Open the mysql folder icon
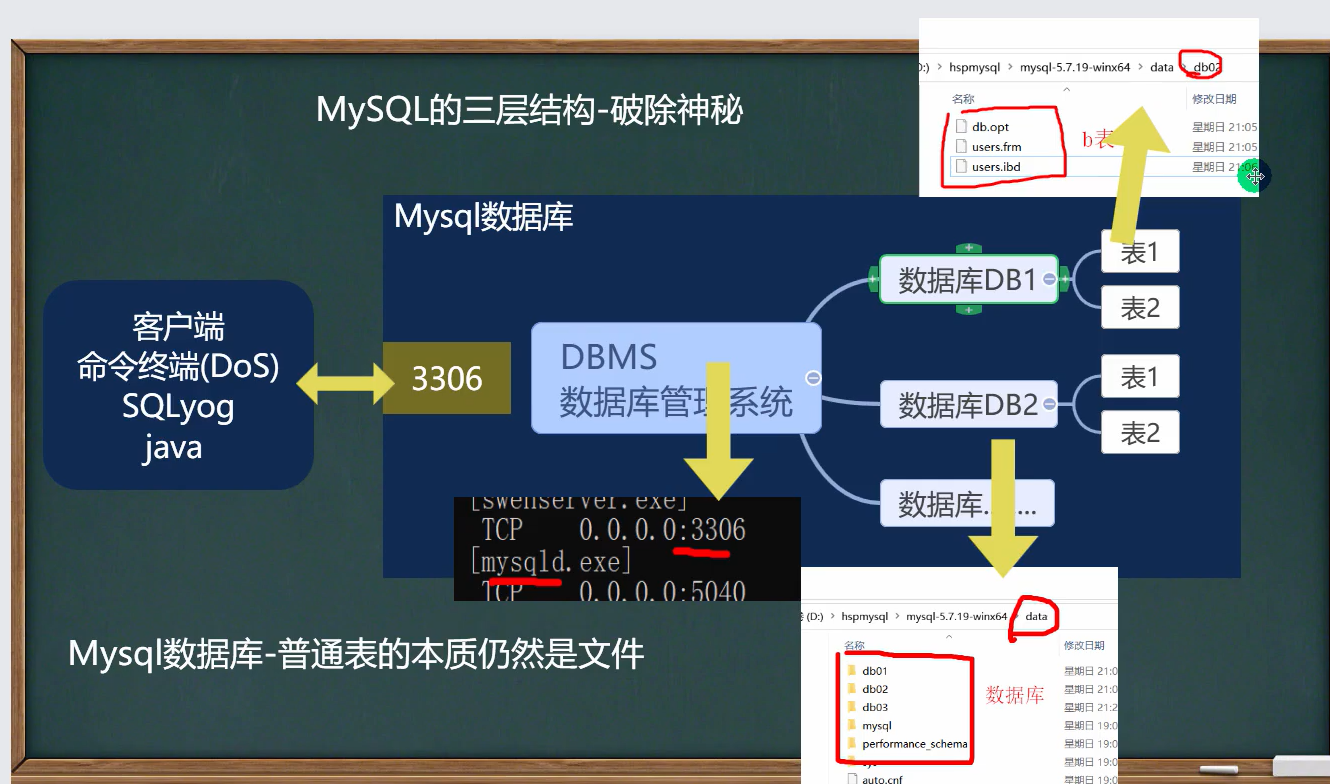Image resolution: width=1330 pixels, height=784 pixels. click(851, 725)
